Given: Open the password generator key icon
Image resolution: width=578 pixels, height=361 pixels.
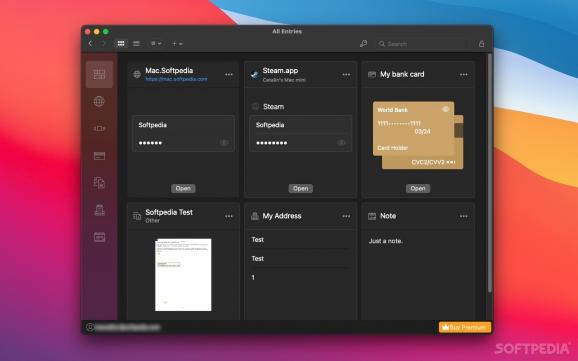Looking at the screenshot, I should click(363, 44).
